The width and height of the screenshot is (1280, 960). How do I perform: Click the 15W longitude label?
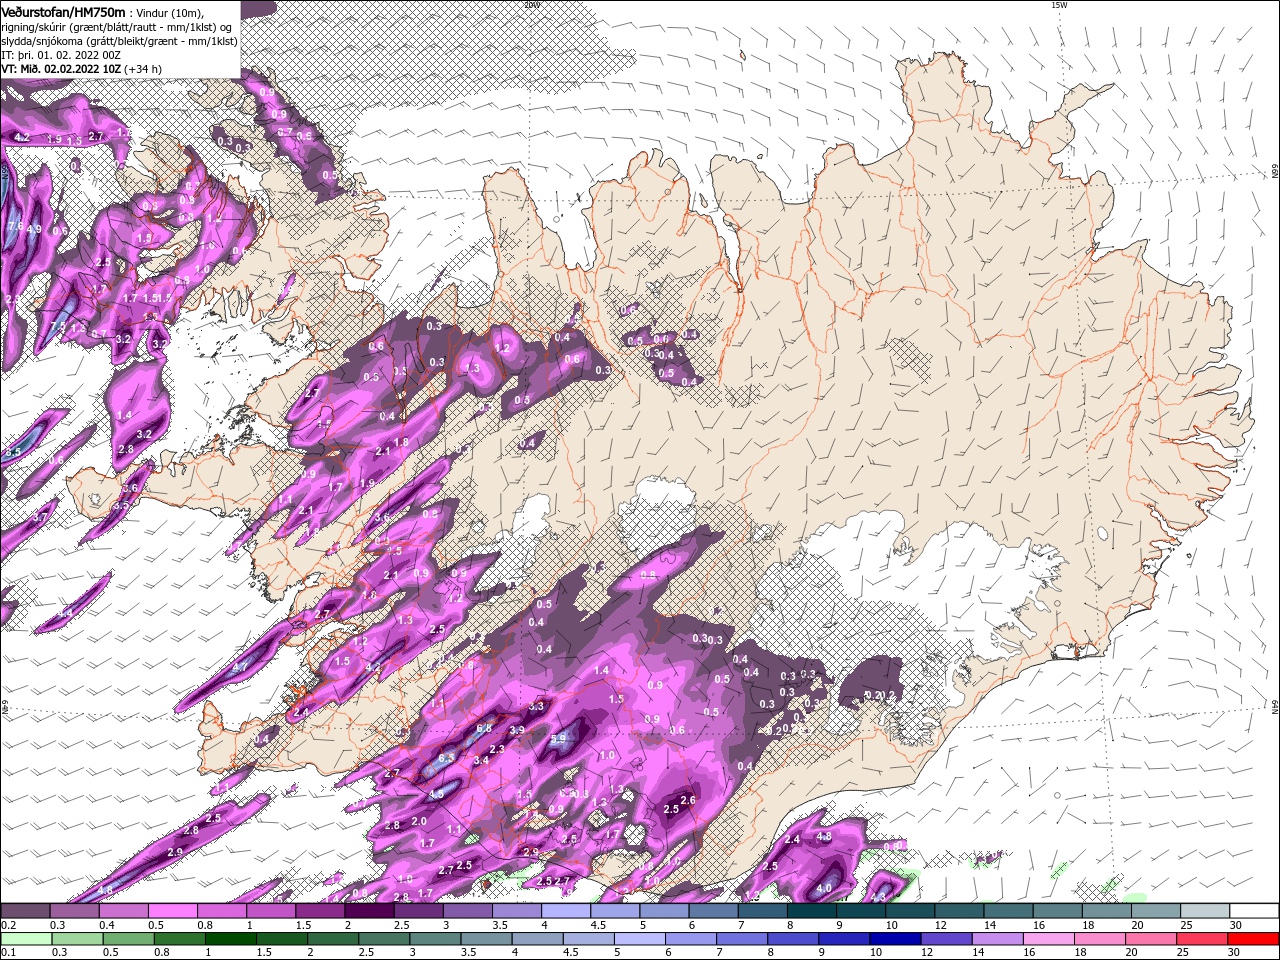click(1059, 5)
